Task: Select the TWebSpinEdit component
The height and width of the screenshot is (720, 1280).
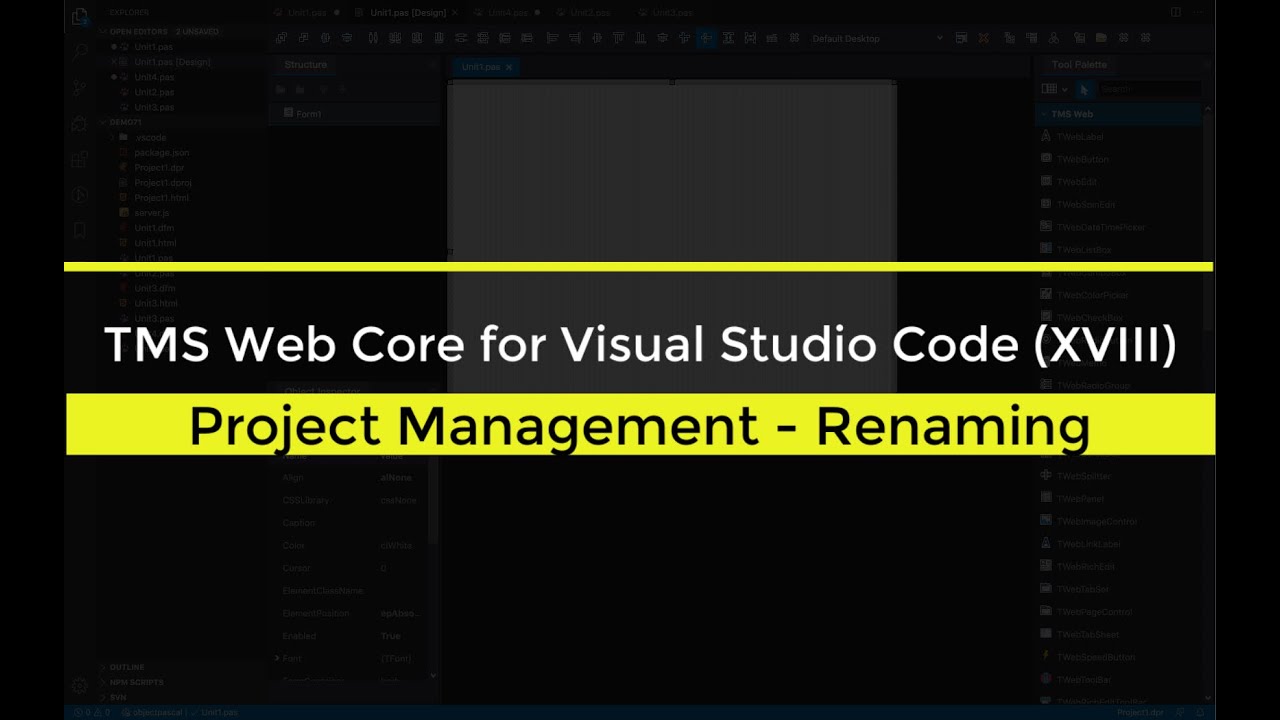Action: click(1085, 204)
